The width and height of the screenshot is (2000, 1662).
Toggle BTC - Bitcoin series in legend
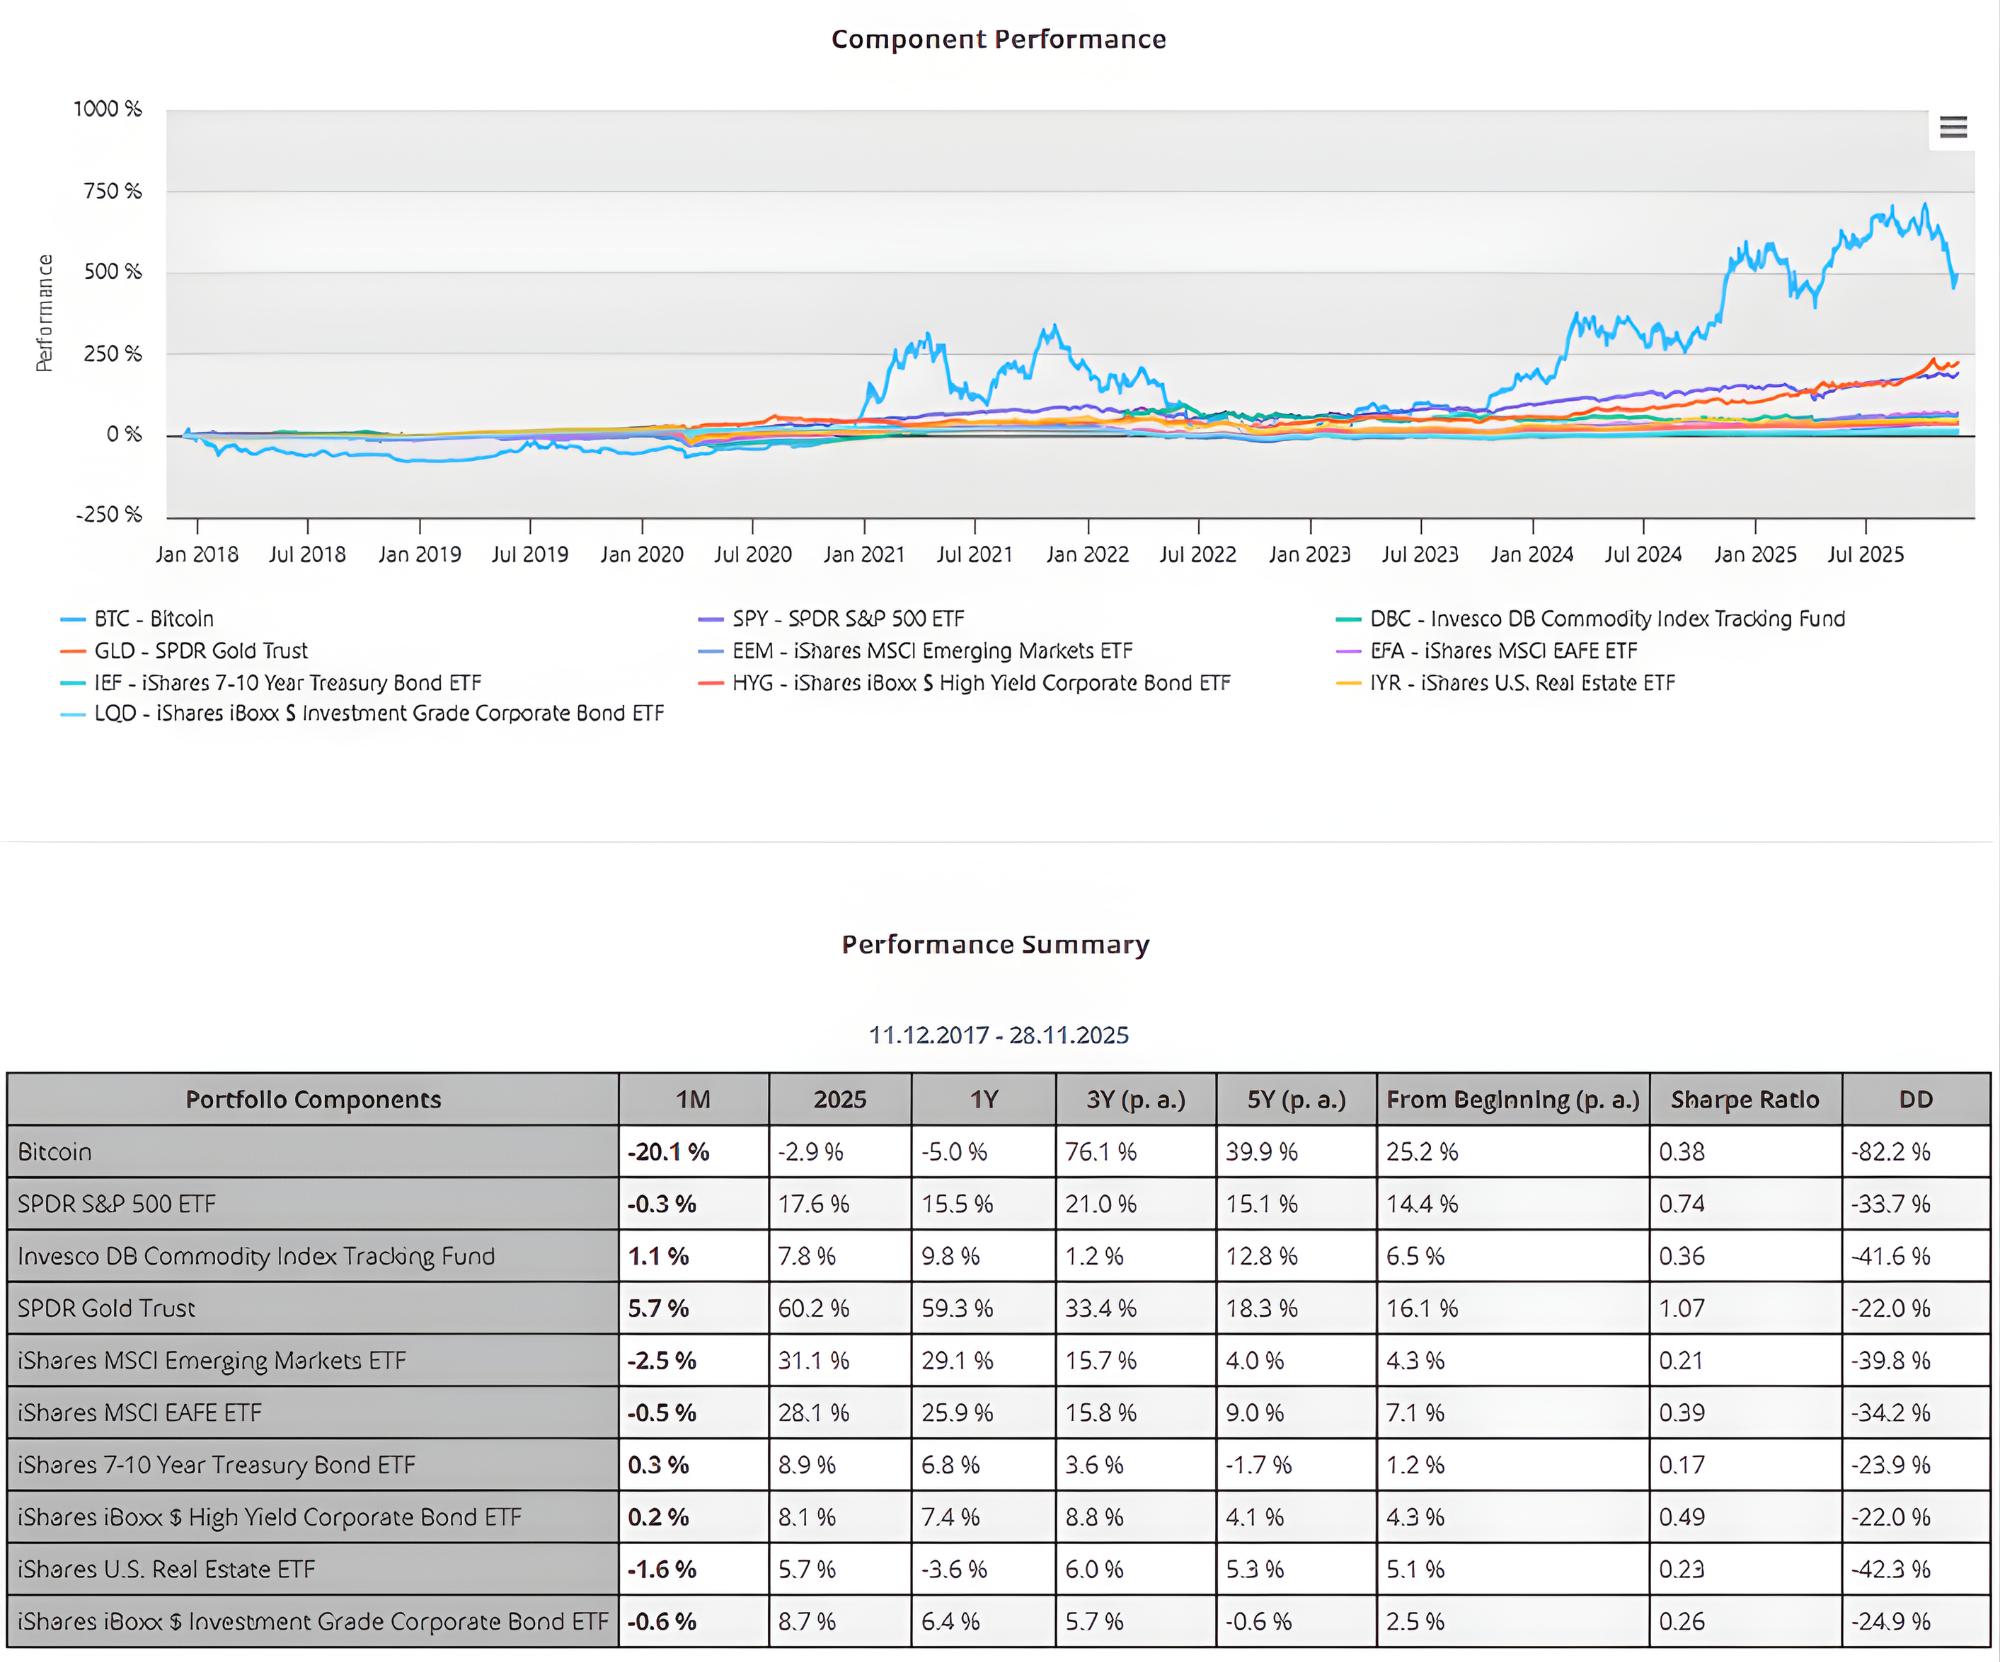pos(153,619)
